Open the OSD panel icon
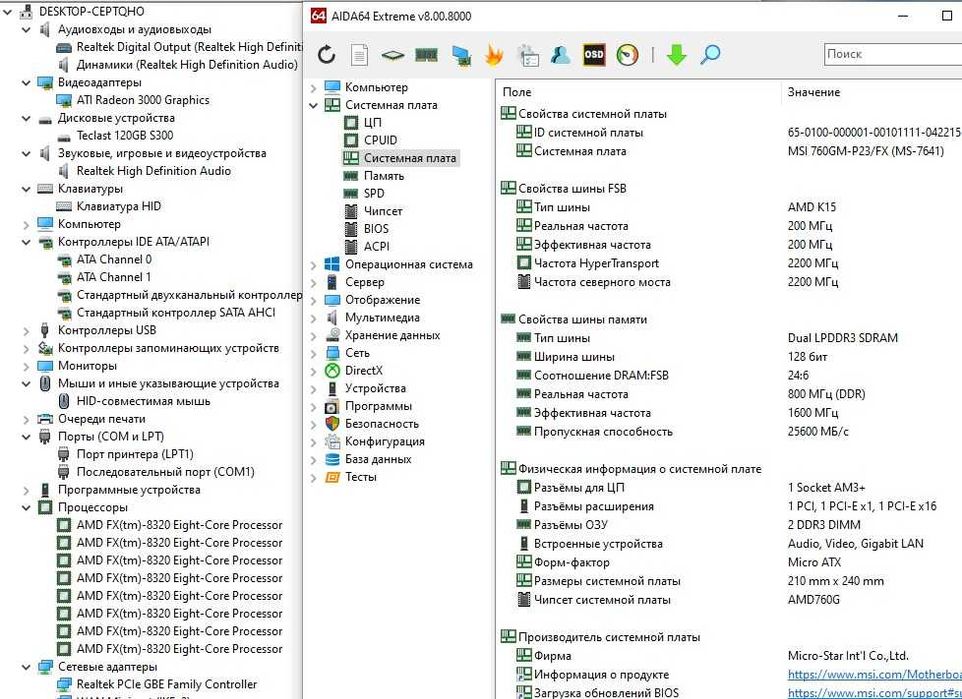This screenshot has width=962, height=699. 593,55
